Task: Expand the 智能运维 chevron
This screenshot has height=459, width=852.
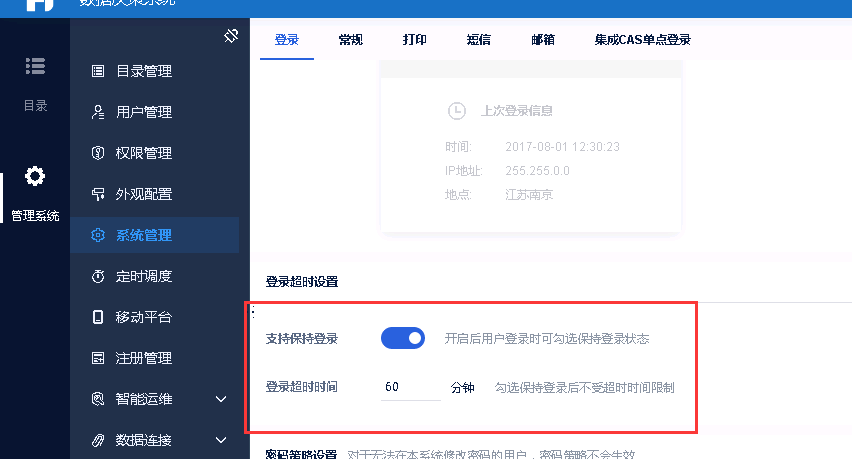Action: coord(221,399)
